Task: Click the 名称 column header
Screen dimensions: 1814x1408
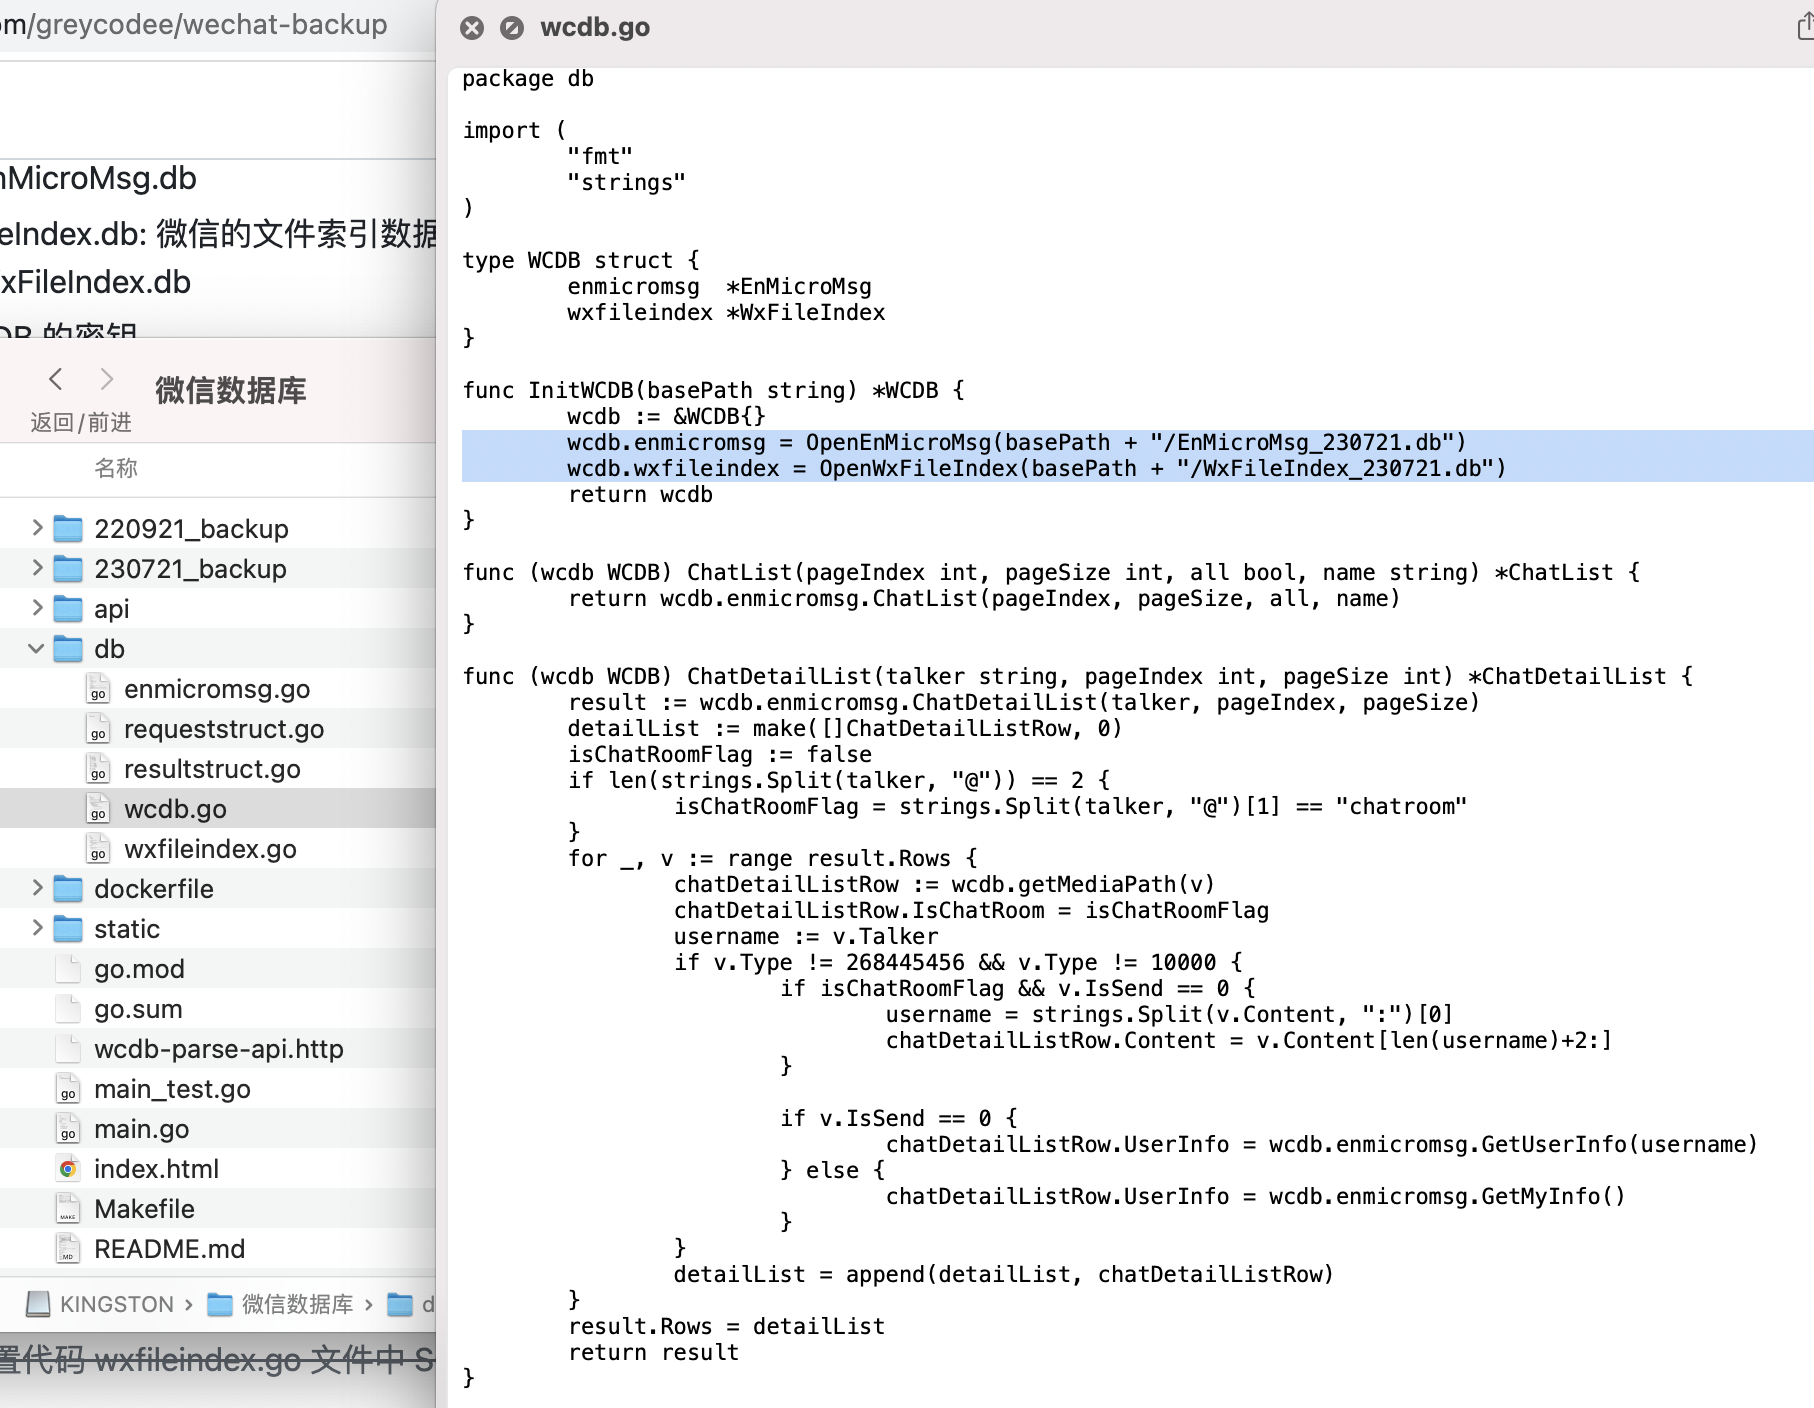Action: (116, 468)
